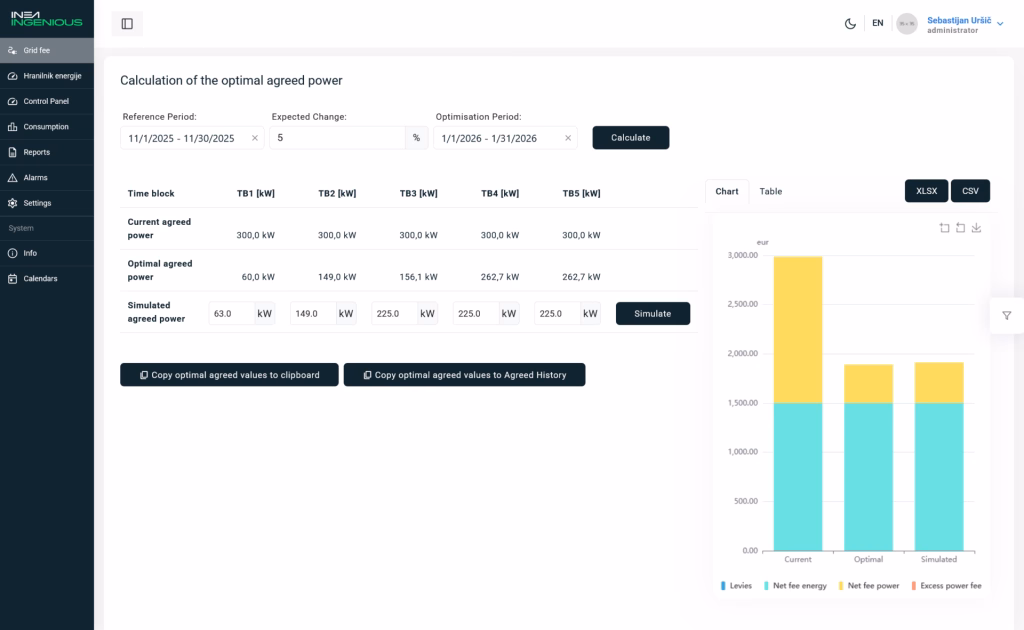Open the Info page
This screenshot has width=1024, height=630.
(x=47, y=253)
